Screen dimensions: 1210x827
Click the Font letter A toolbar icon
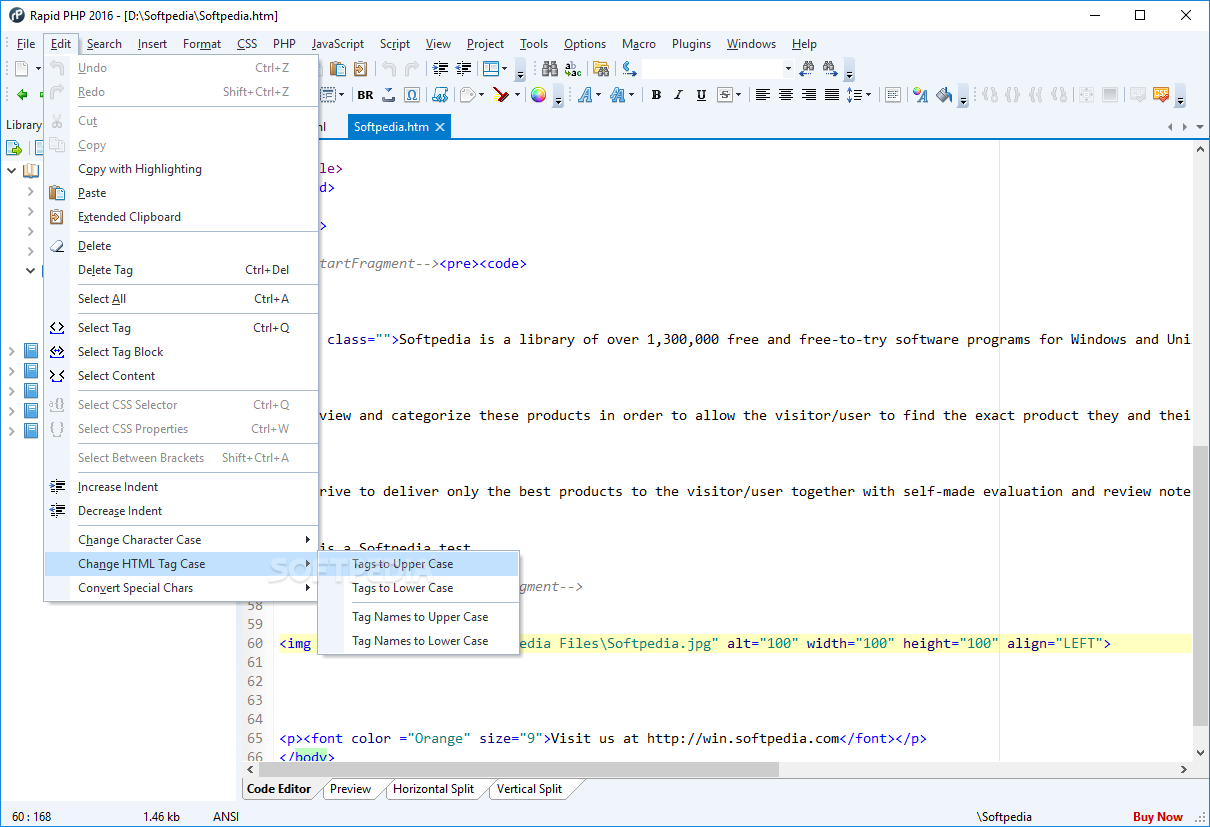[x=584, y=95]
